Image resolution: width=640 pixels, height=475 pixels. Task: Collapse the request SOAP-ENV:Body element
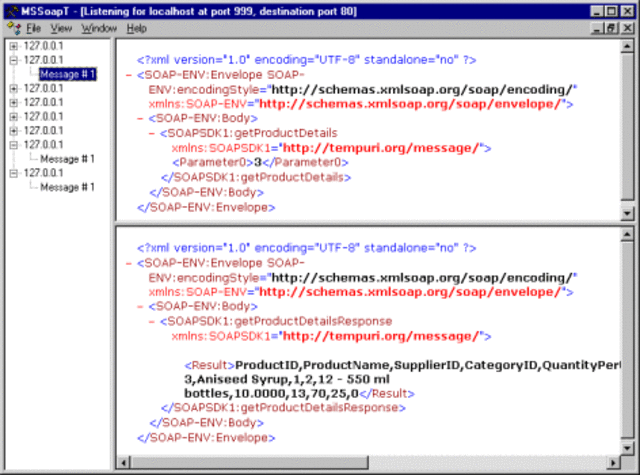click(x=140, y=119)
